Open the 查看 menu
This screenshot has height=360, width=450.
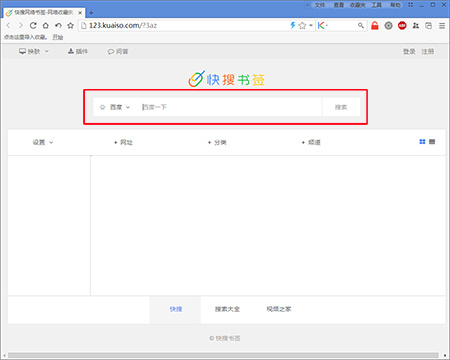339,5
